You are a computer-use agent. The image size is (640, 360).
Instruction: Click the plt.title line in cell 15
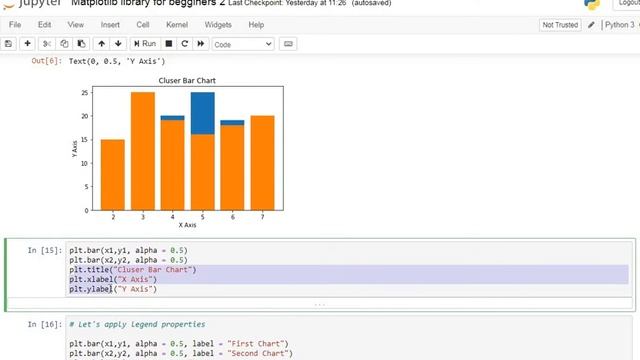[133, 270]
